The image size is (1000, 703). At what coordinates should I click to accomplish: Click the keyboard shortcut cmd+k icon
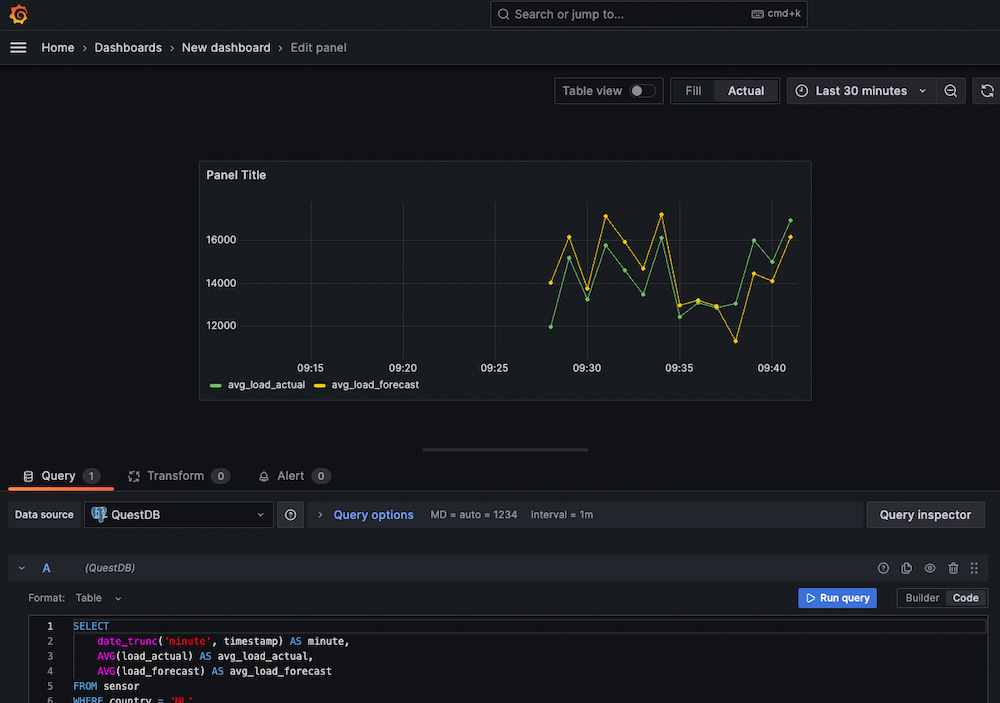click(757, 14)
